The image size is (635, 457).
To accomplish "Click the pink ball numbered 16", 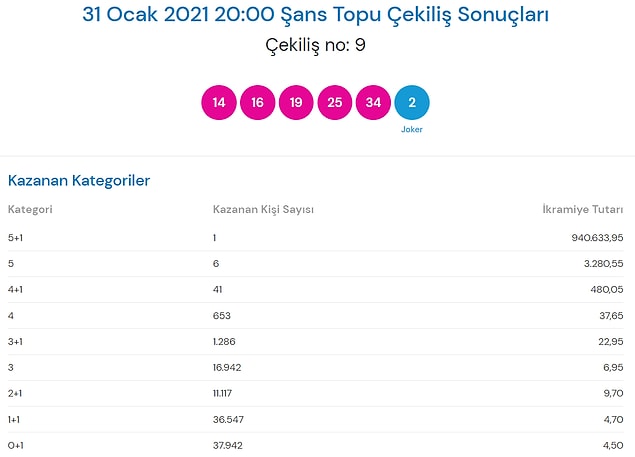I will pos(258,103).
